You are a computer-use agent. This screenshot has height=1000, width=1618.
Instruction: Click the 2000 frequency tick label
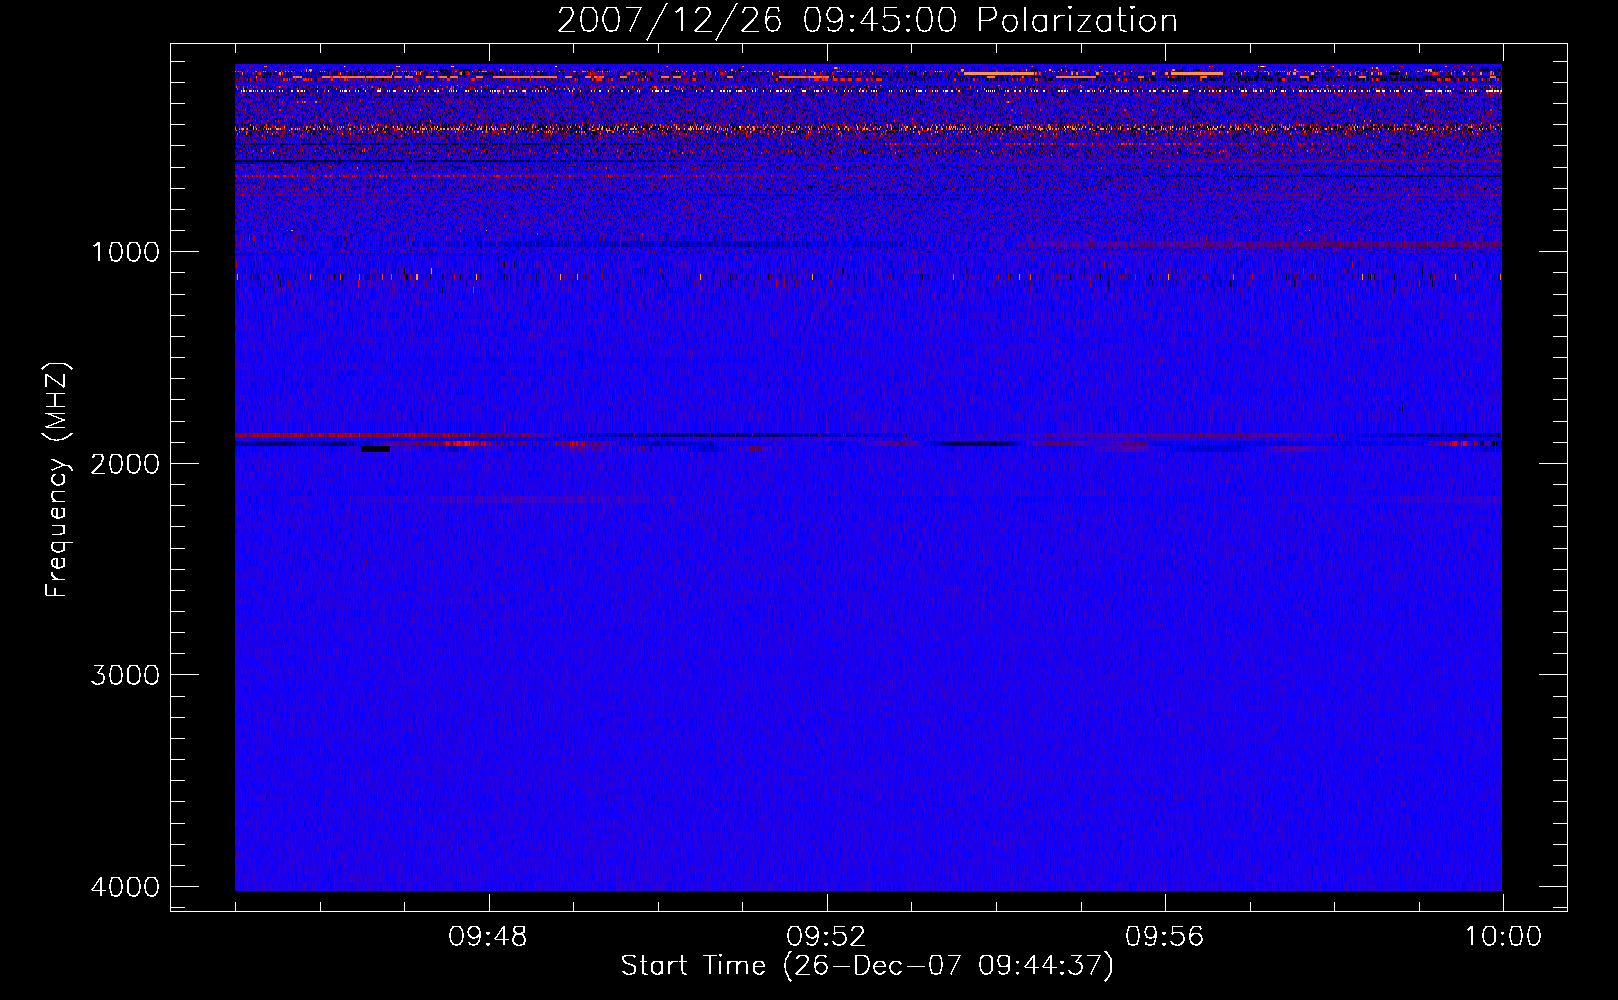126,464
